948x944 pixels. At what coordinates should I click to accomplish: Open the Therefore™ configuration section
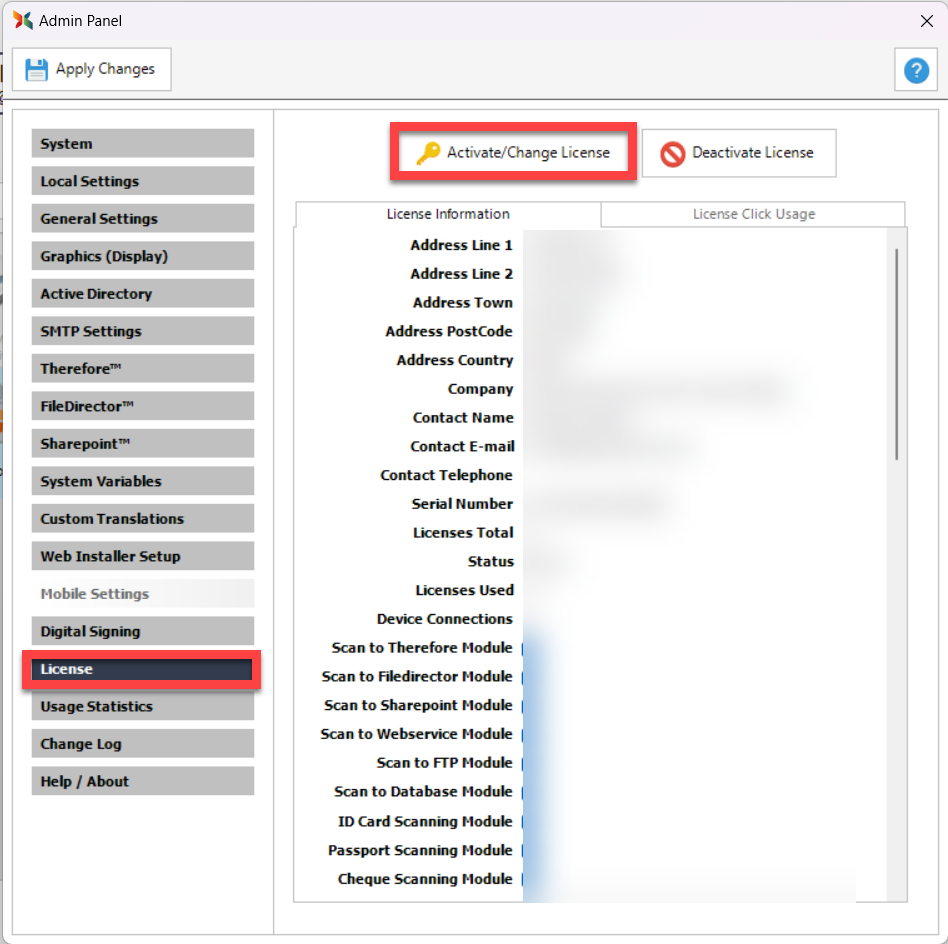pyautogui.click(x=142, y=369)
